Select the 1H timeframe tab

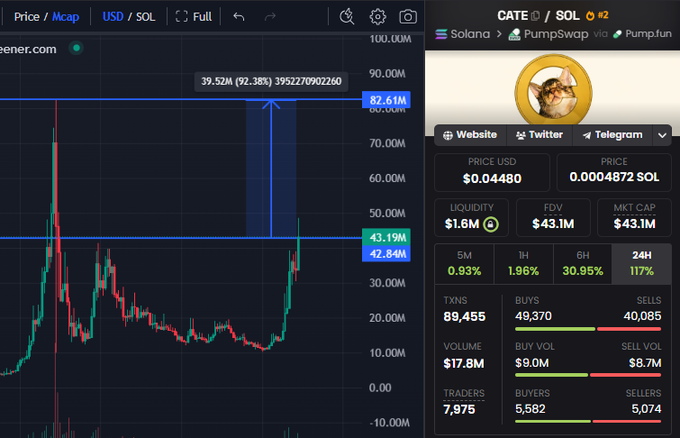[x=523, y=264]
